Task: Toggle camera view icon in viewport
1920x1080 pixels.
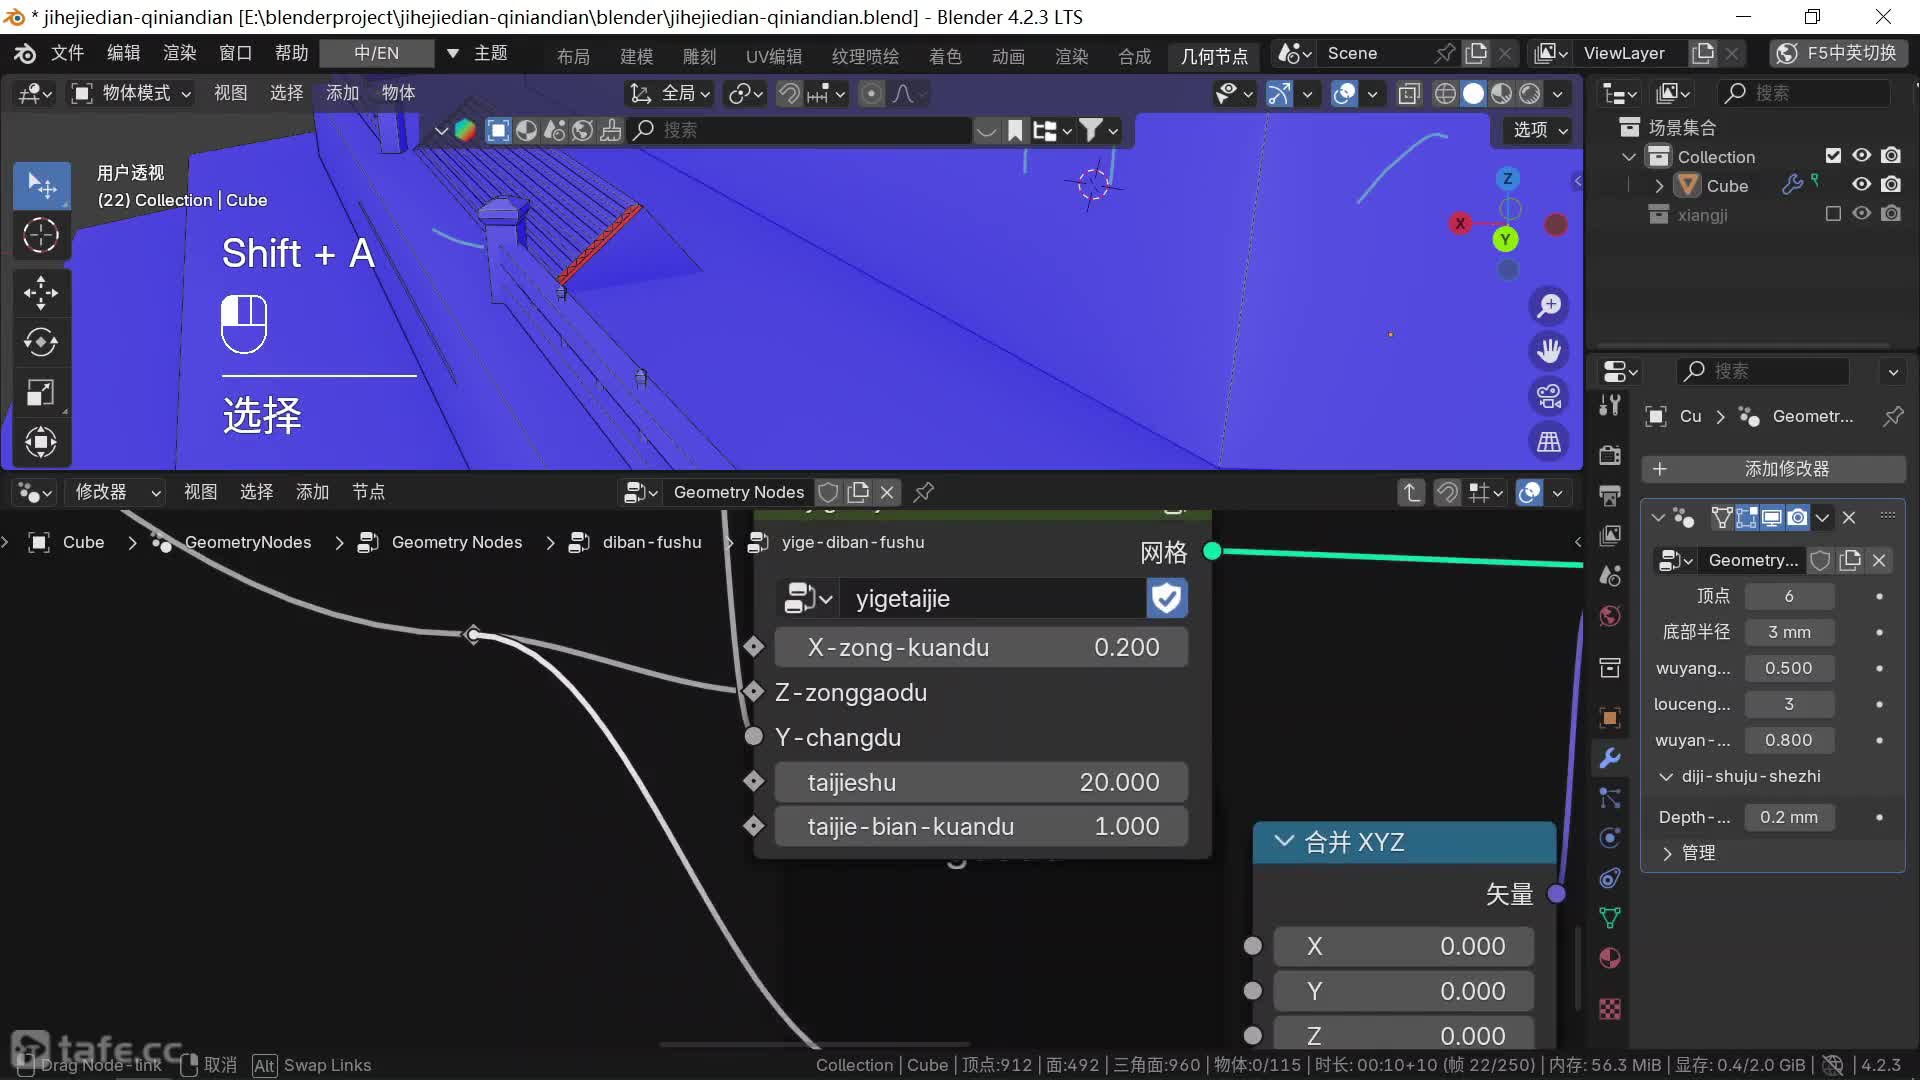Action: pos(1549,397)
